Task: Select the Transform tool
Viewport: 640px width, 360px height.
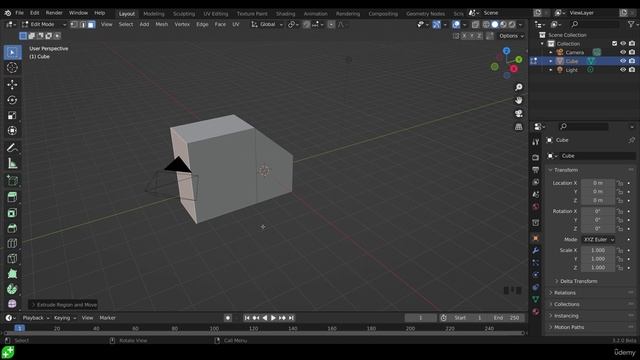Action: point(12,131)
